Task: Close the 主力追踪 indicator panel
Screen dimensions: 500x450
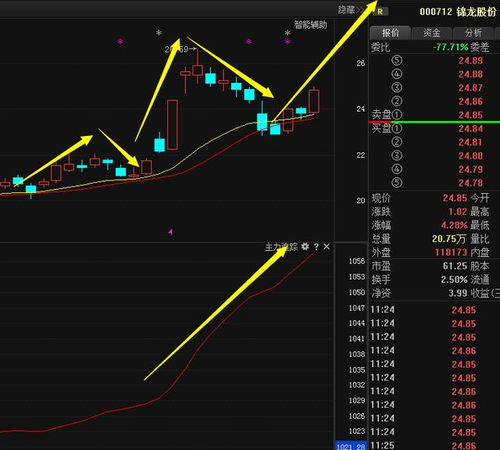Action: tap(326, 247)
